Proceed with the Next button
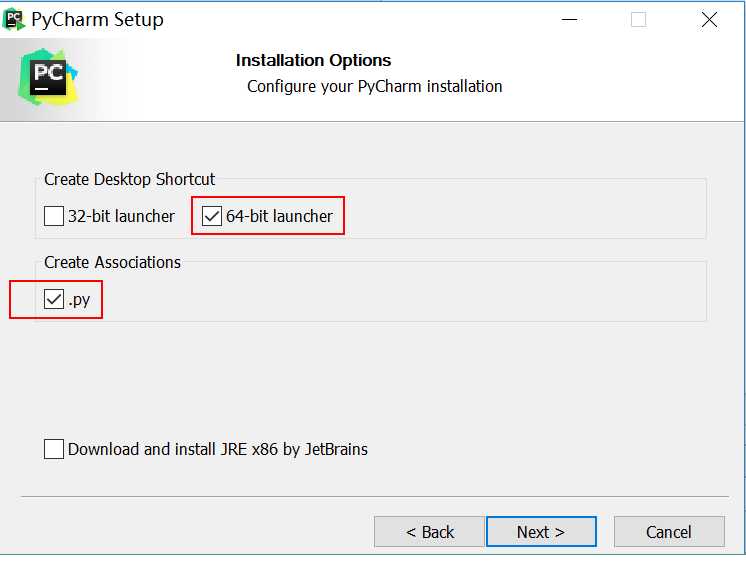 (x=541, y=532)
